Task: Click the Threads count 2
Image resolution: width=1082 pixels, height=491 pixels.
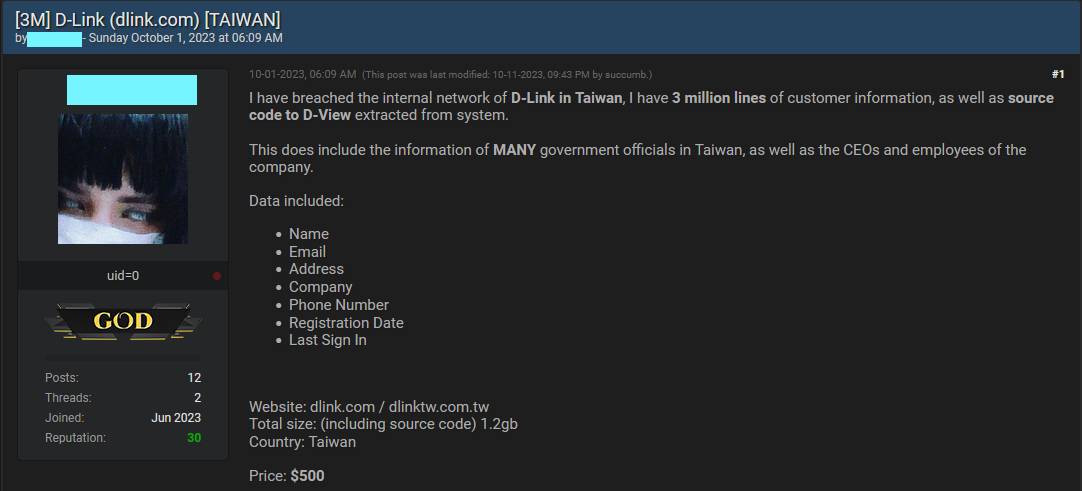Action: tap(197, 398)
